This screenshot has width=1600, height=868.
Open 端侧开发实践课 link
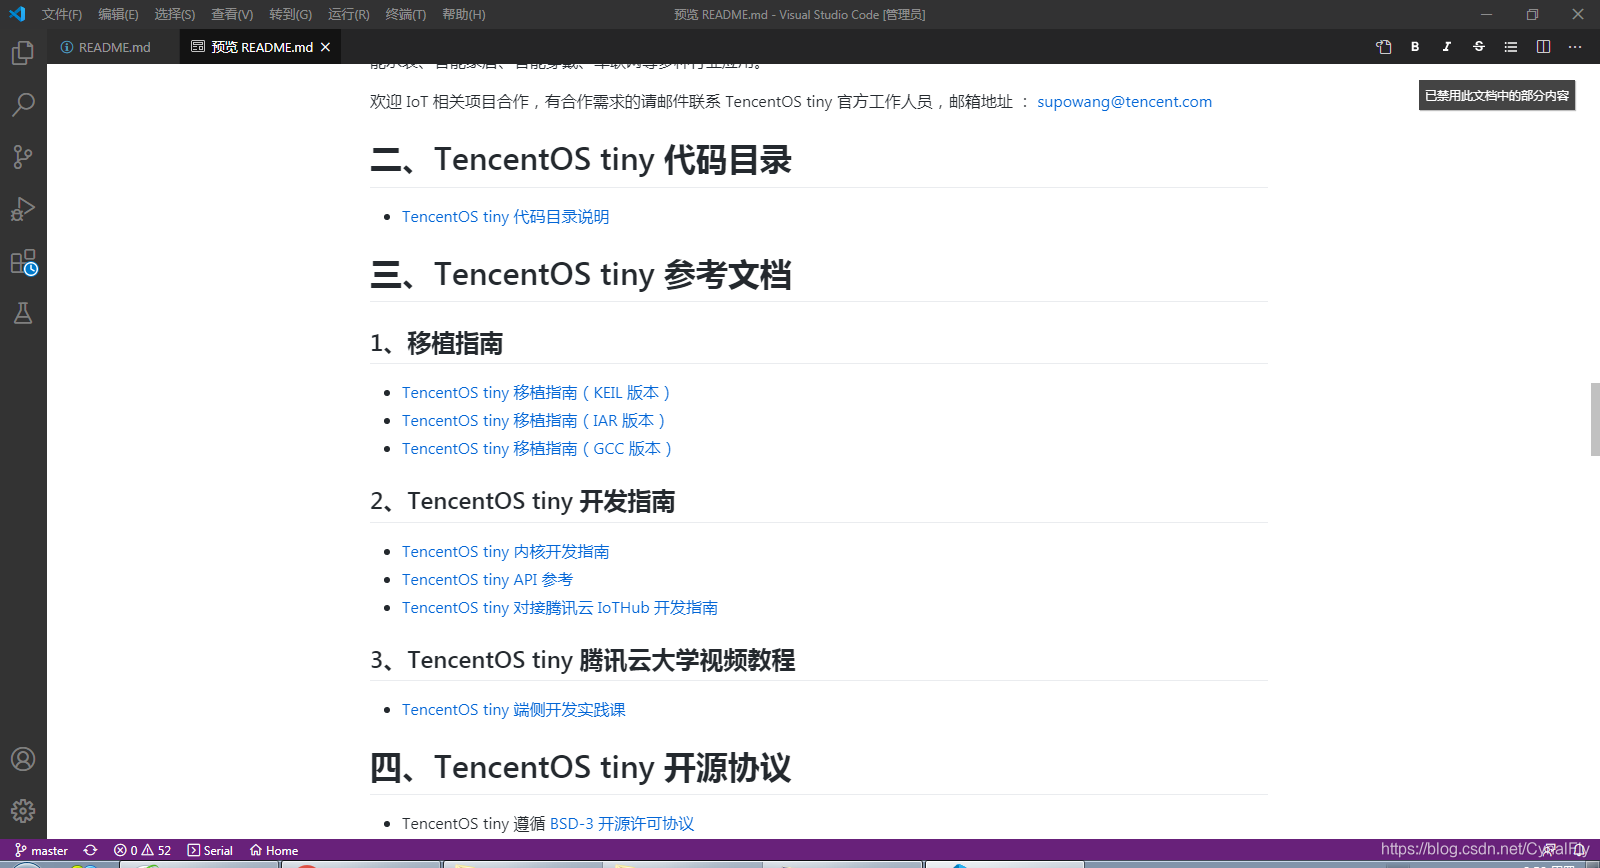514,710
